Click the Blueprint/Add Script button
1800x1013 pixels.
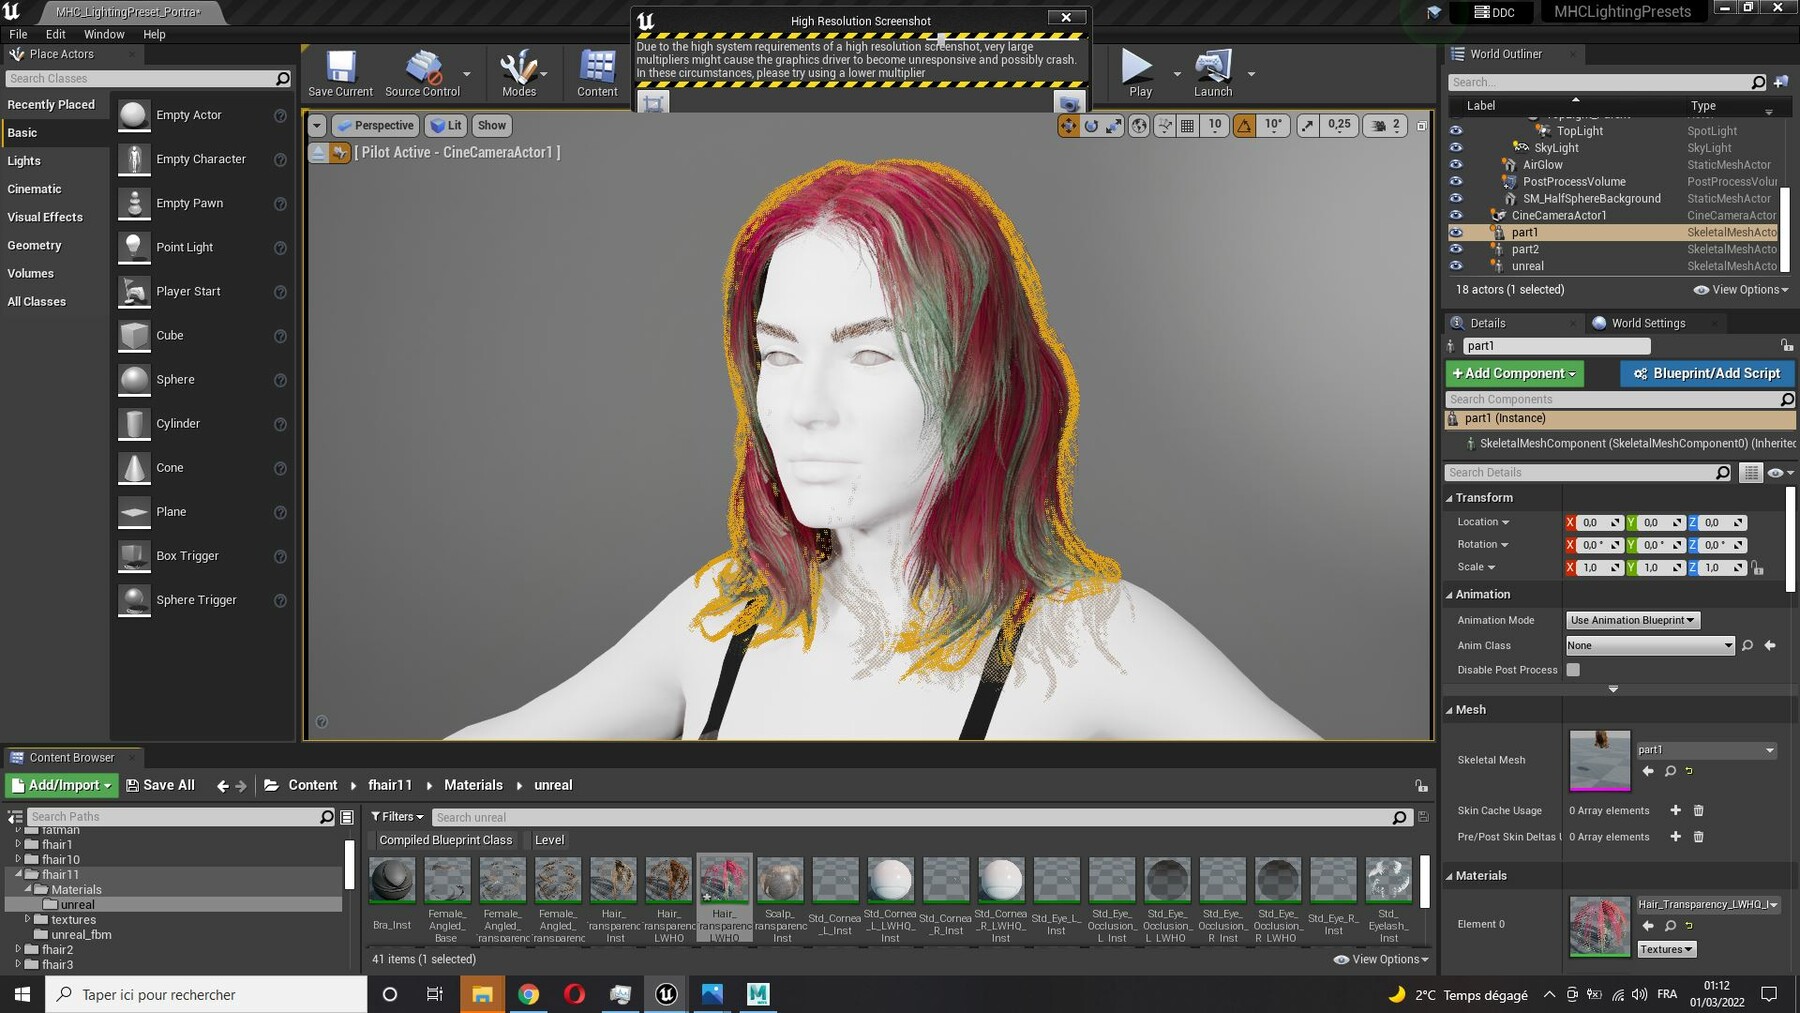[1707, 373]
